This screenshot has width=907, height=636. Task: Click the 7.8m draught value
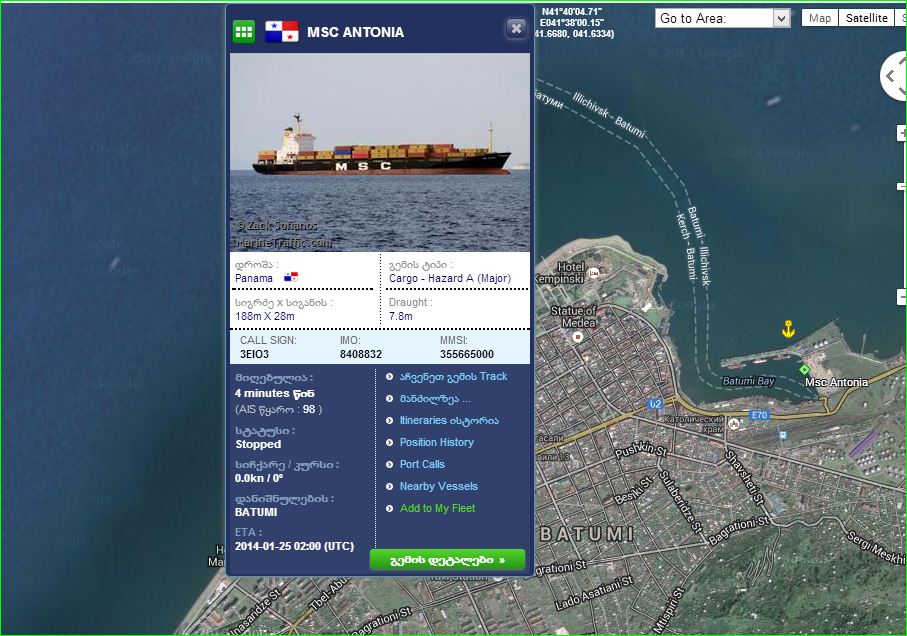point(401,316)
